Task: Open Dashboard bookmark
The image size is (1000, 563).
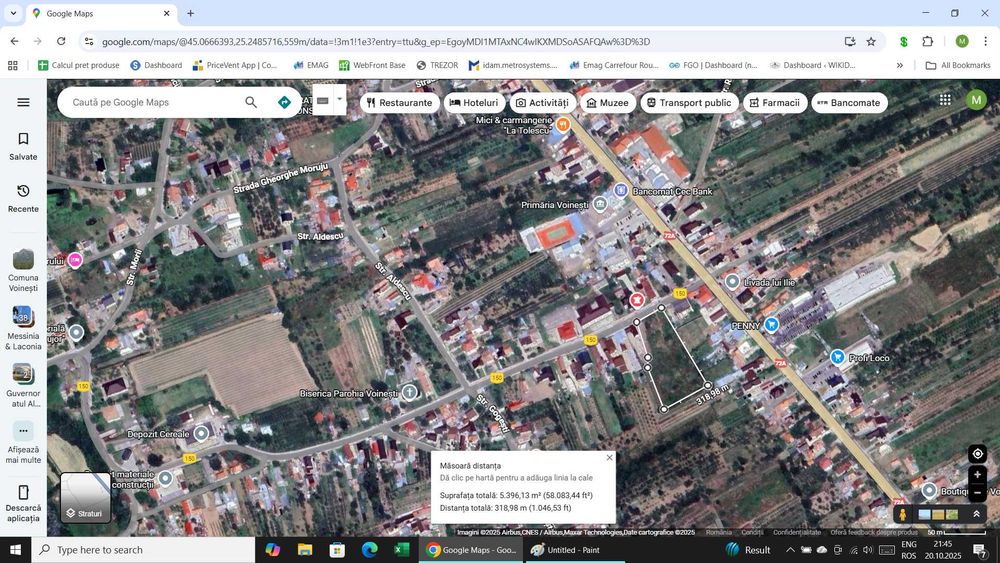Action: (x=156, y=65)
